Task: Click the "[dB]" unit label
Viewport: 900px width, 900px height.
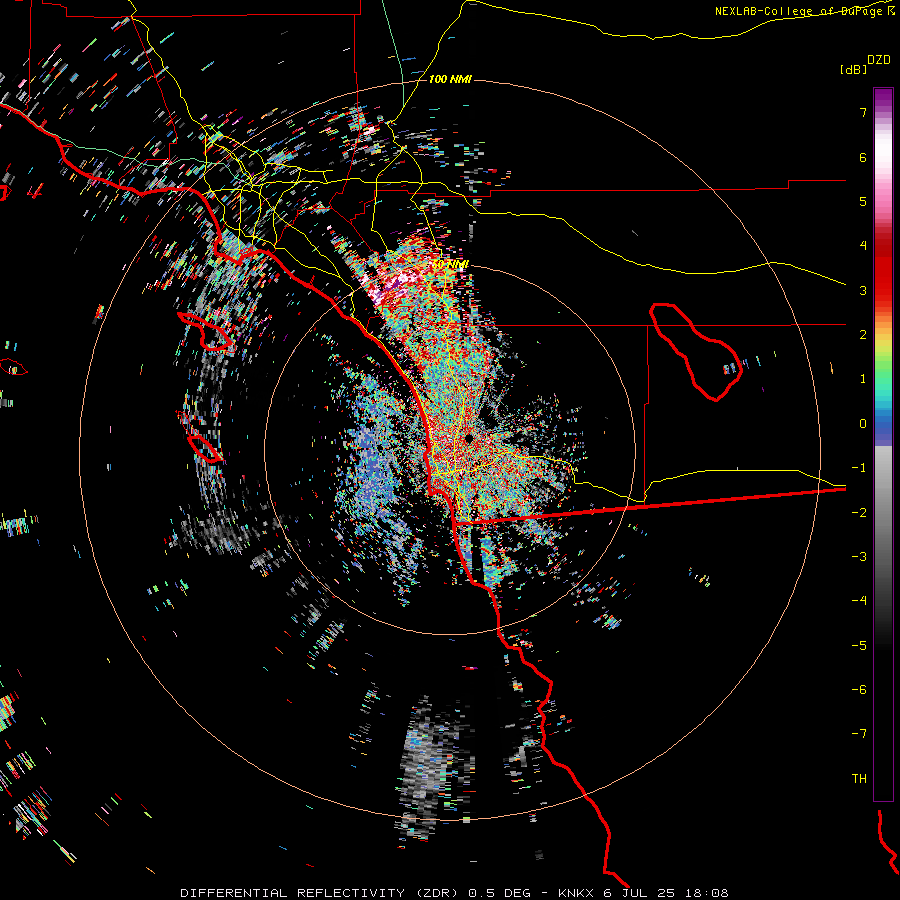Action: (853, 69)
